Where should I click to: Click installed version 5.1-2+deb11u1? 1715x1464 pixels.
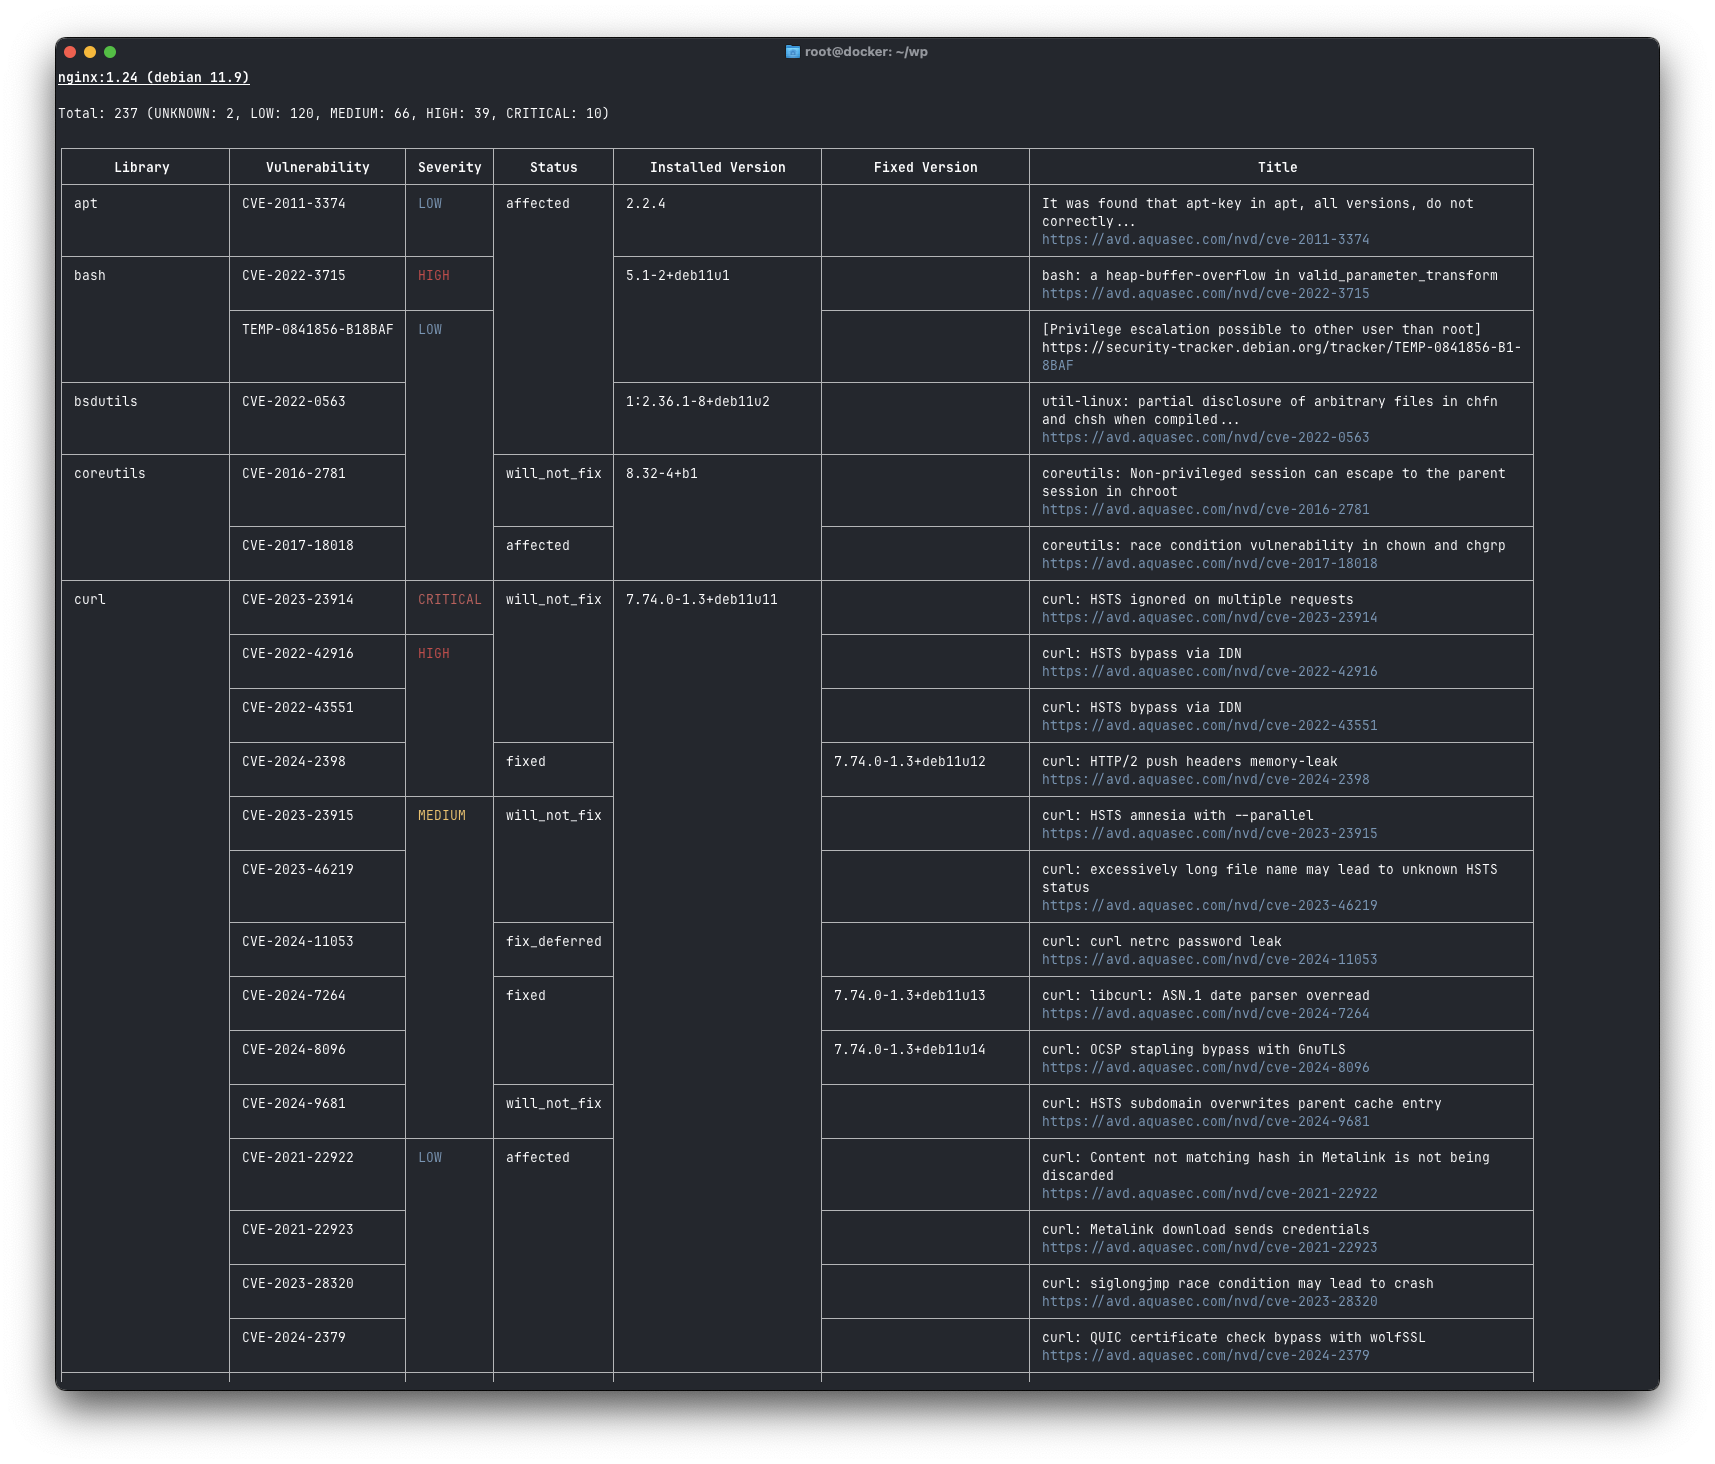(x=678, y=276)
